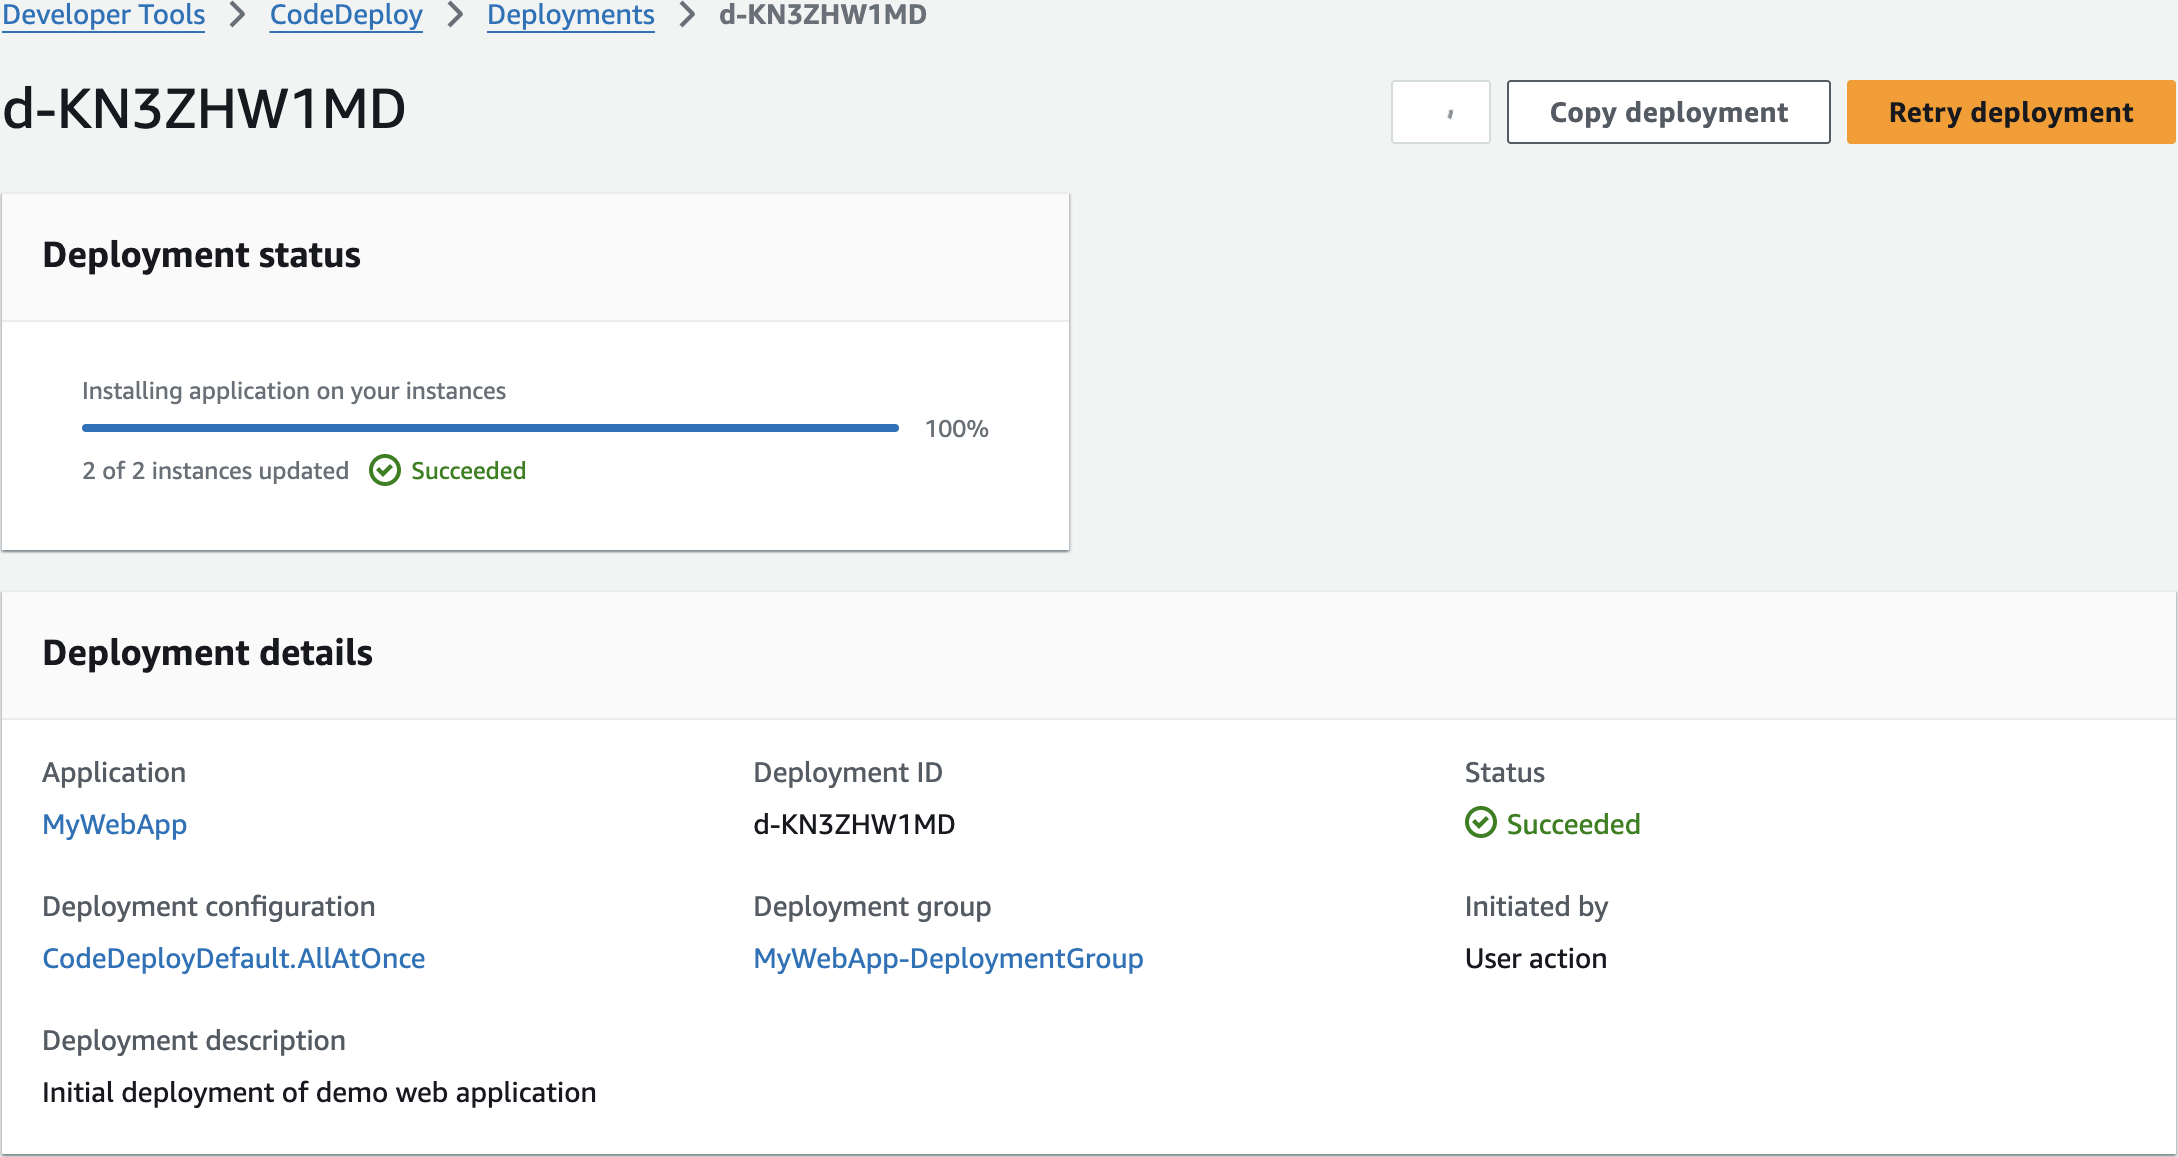The image size is (2178, 1157).
Task: Open the Developer Tools breadcrumb link
Action: (104, 15)
